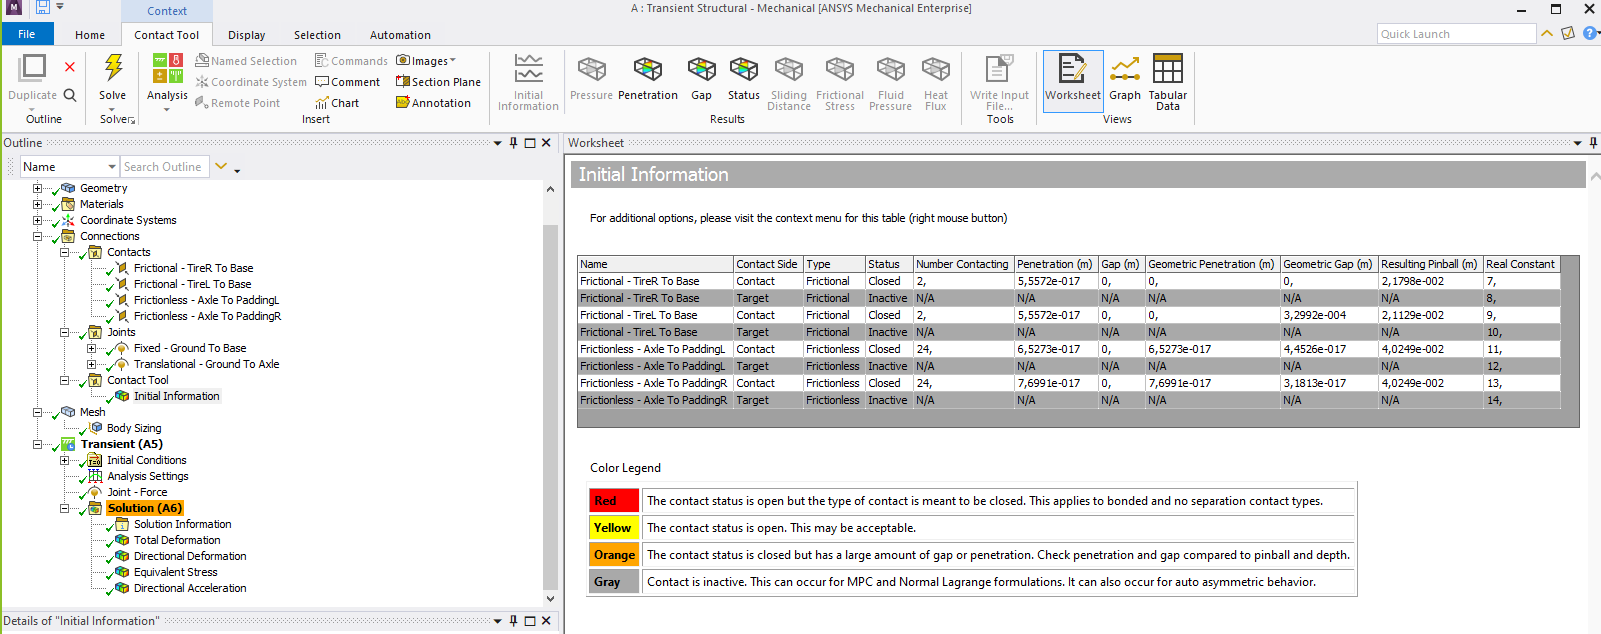Expand Fixed - Ground To Base joint

click(91, 348)
